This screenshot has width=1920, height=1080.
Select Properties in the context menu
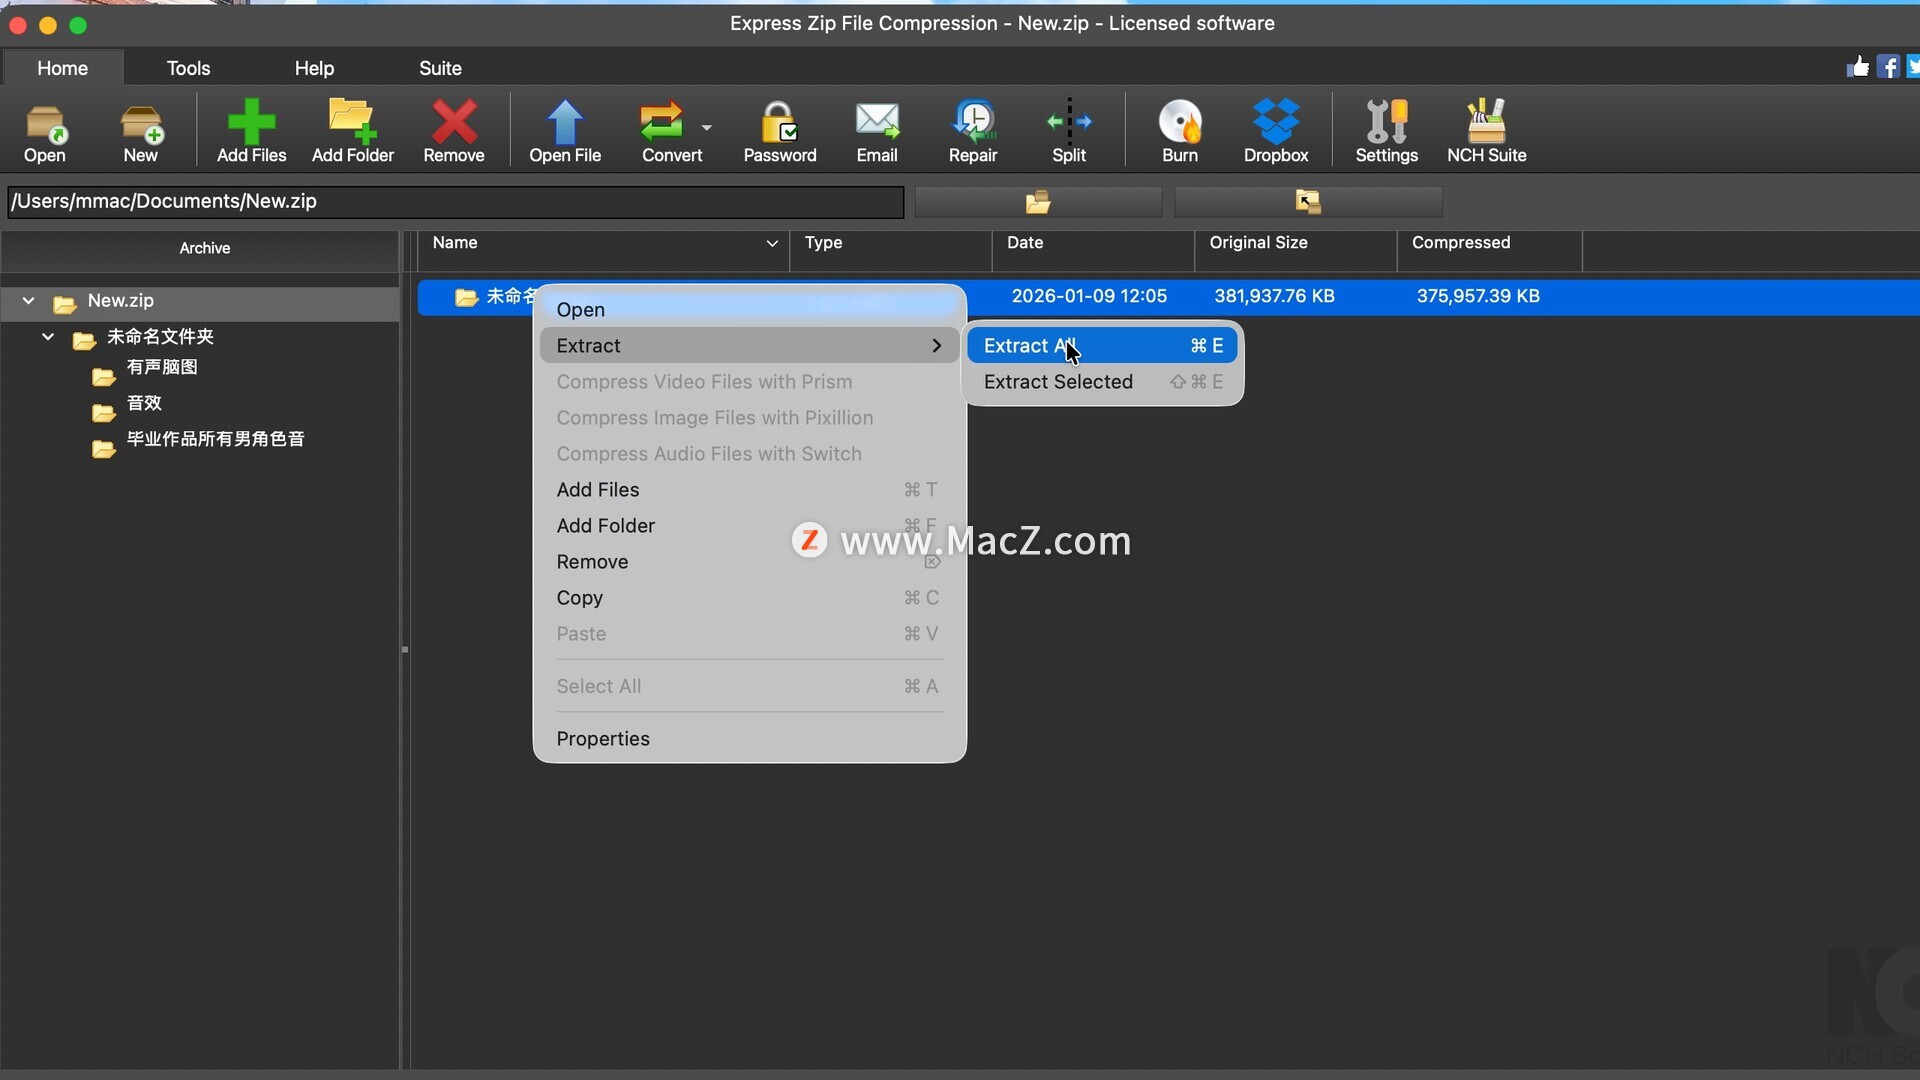[603, 739]
